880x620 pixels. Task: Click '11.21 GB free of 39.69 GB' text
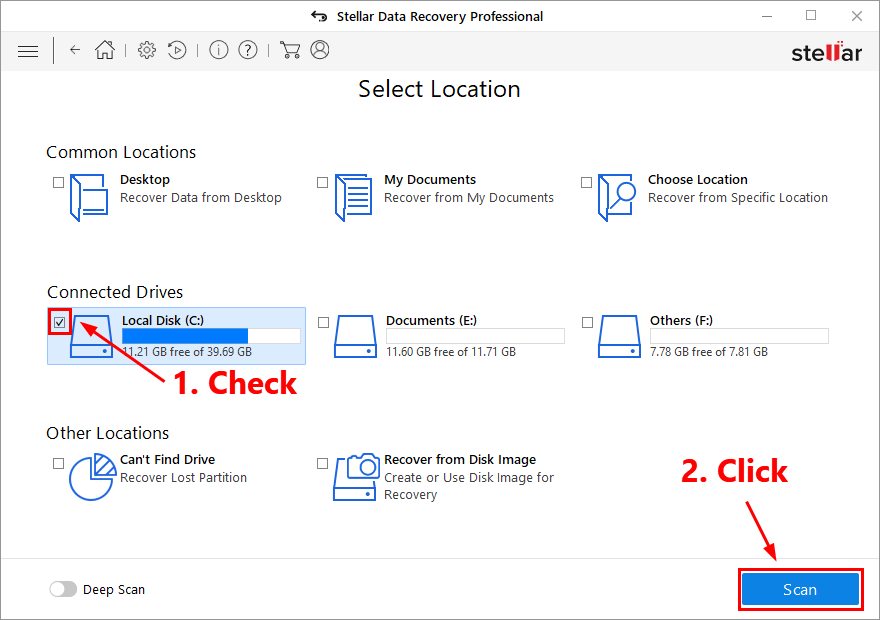(187, 352)
